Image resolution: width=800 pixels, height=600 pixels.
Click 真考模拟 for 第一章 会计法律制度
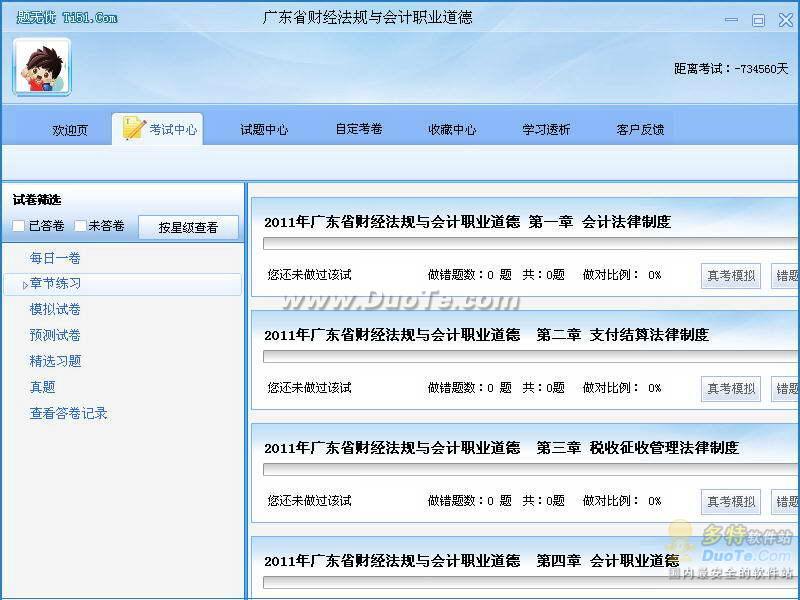[731, 276]
